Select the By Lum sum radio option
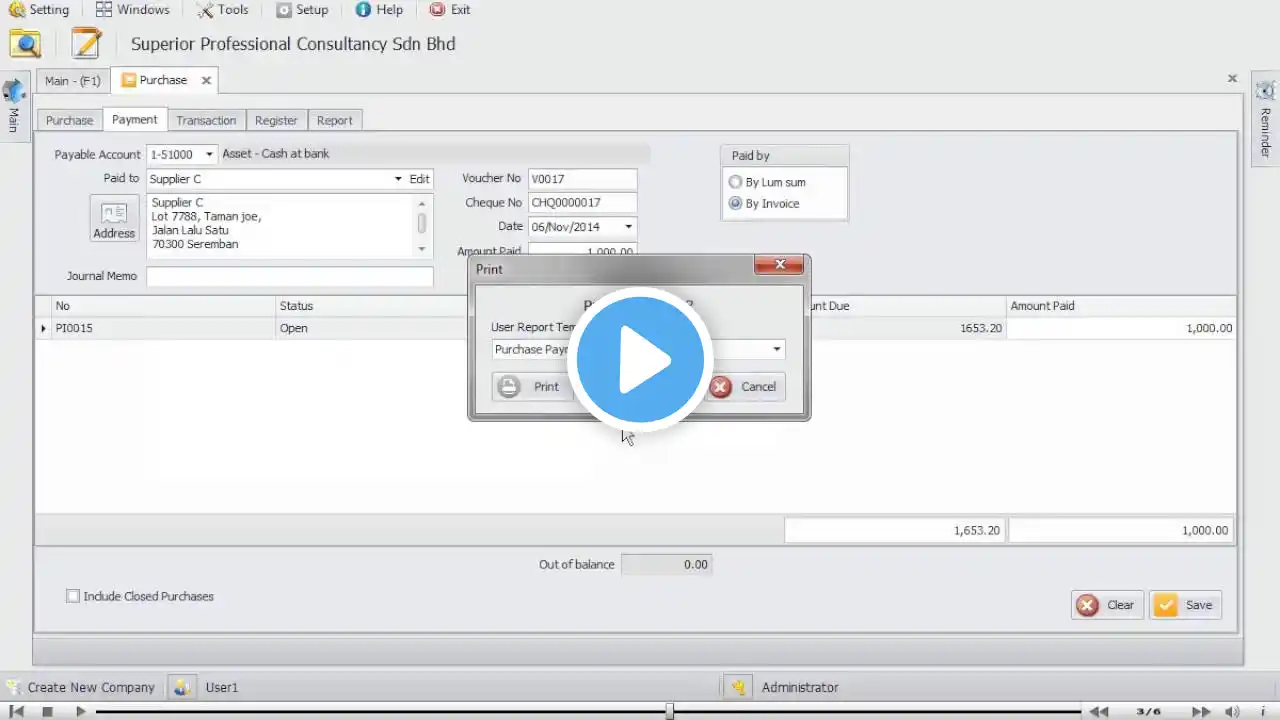The width and height of the screenshot is (1280, 720). [x=736, y=182]
